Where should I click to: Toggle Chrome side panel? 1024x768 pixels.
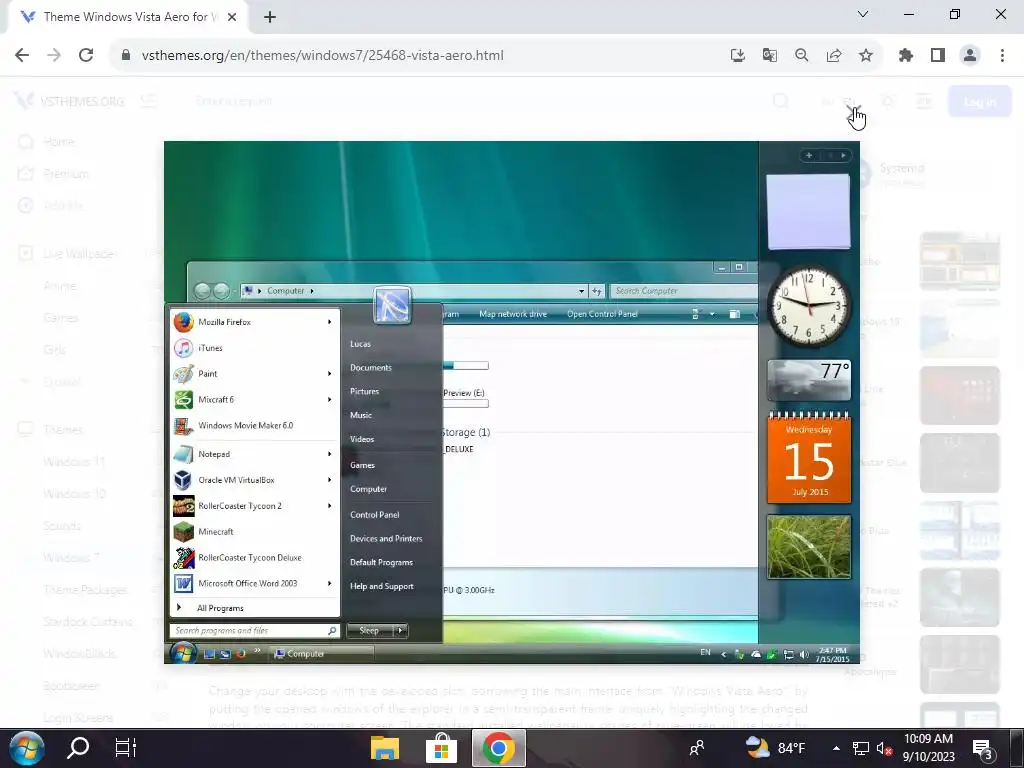pos(938,56)
